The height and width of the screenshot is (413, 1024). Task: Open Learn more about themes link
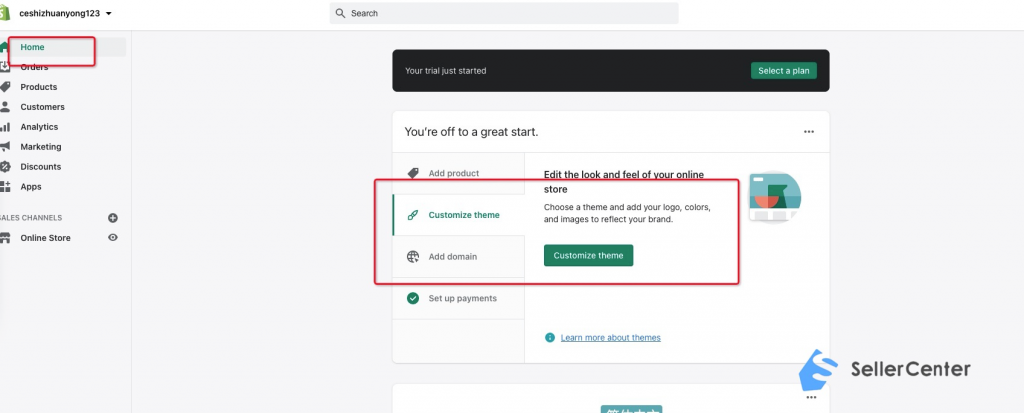611,338
